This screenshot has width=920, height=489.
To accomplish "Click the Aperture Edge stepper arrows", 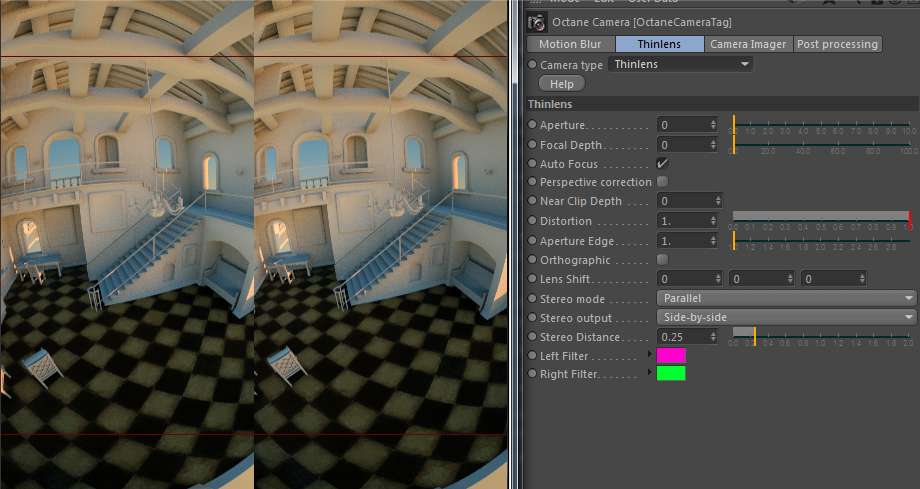I will pyautogui.click(x=713, y=241).
